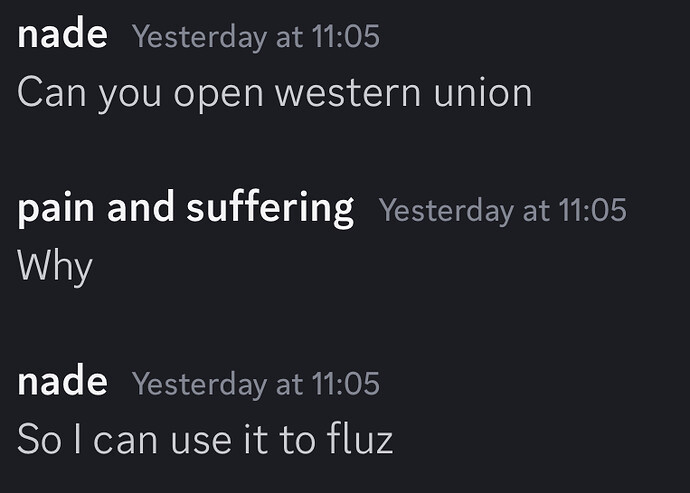Image resolution: width=690 pixels, height=493 pixels.
Task: Select the "Why" message text
Action: (55, 267)
